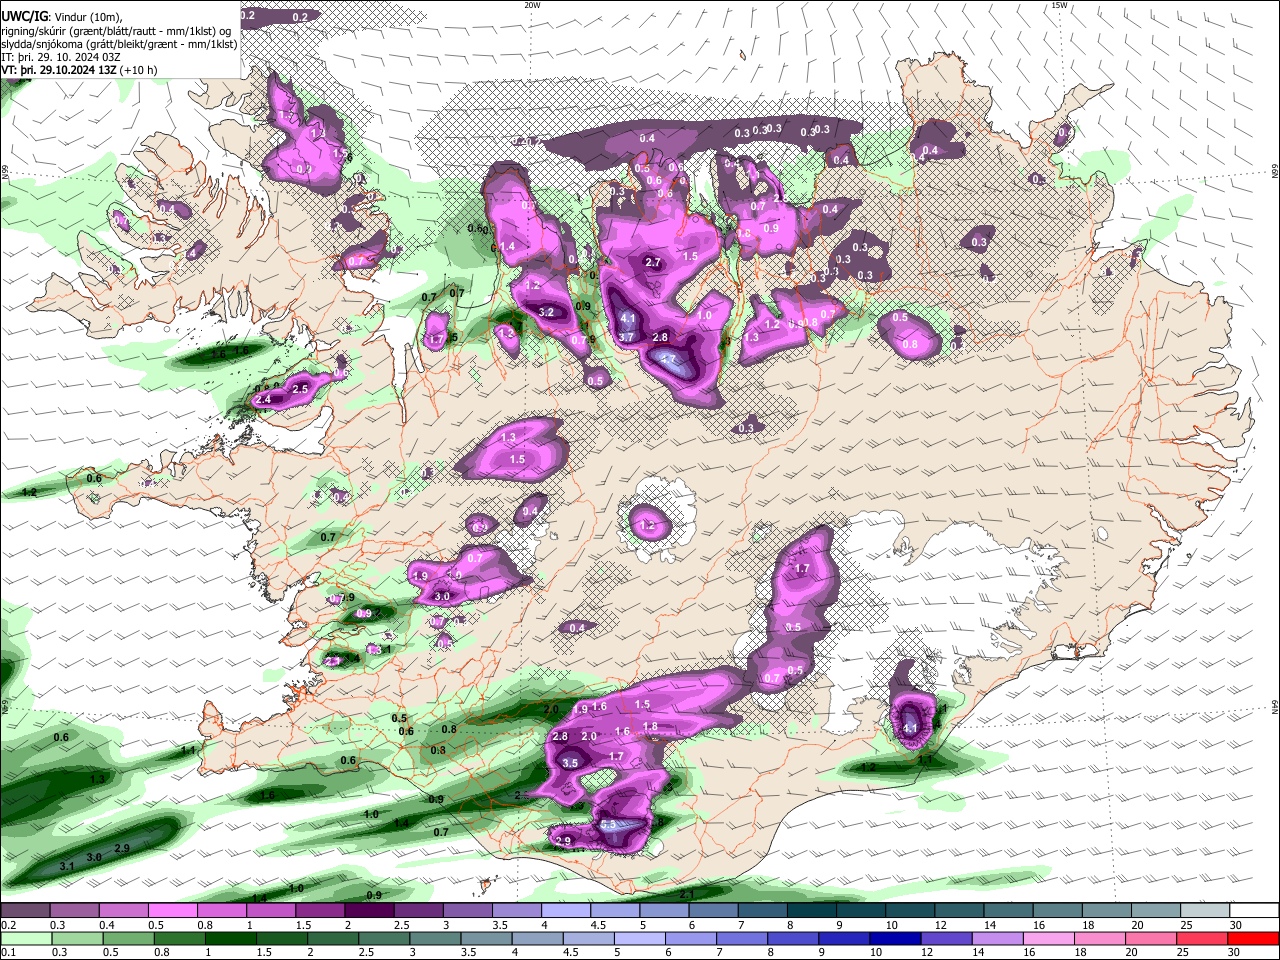Click the '0.1' label of the lower legend
Image resolution: width=1280 pixels, height=960 pixels.
click(x=8, y=952)
